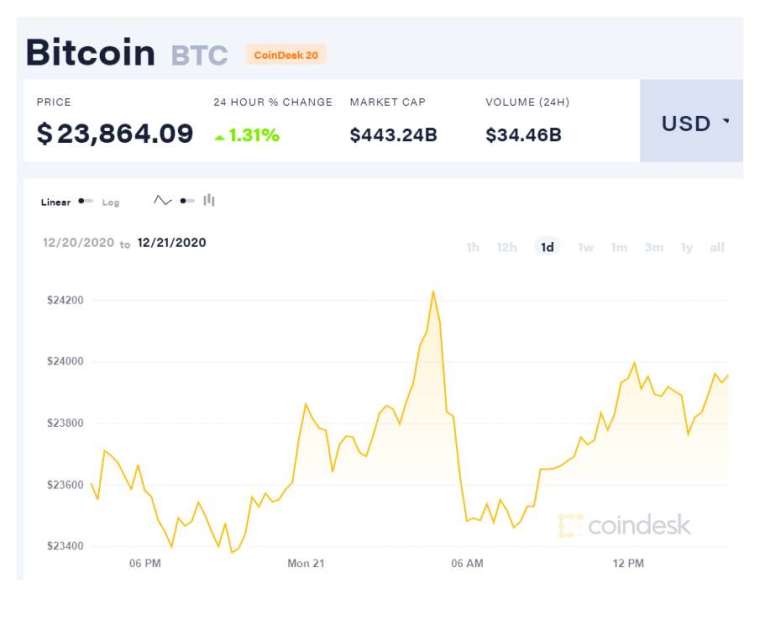
Task: Show the 3m time range
Action: [654, 248]
